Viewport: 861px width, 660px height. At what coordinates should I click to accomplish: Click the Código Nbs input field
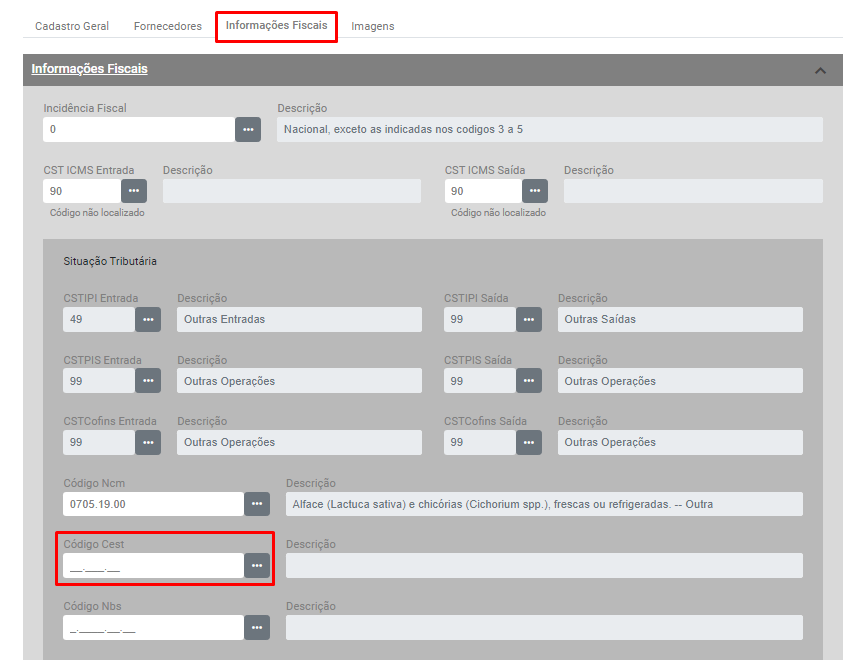153,628
